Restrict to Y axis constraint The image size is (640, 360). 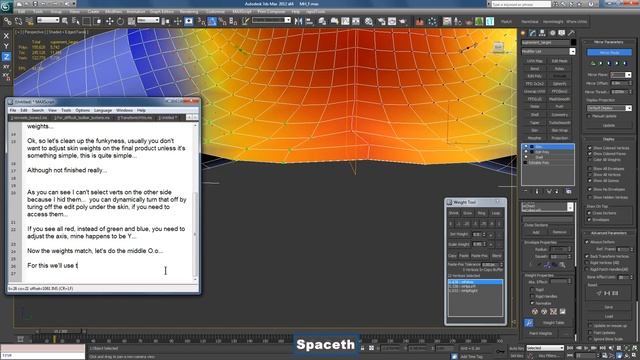6,46
